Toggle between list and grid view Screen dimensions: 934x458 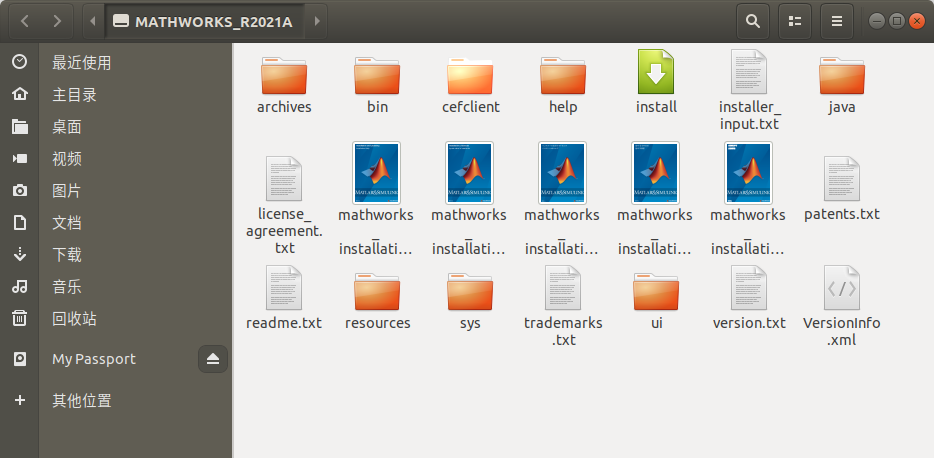pos(795,21)
